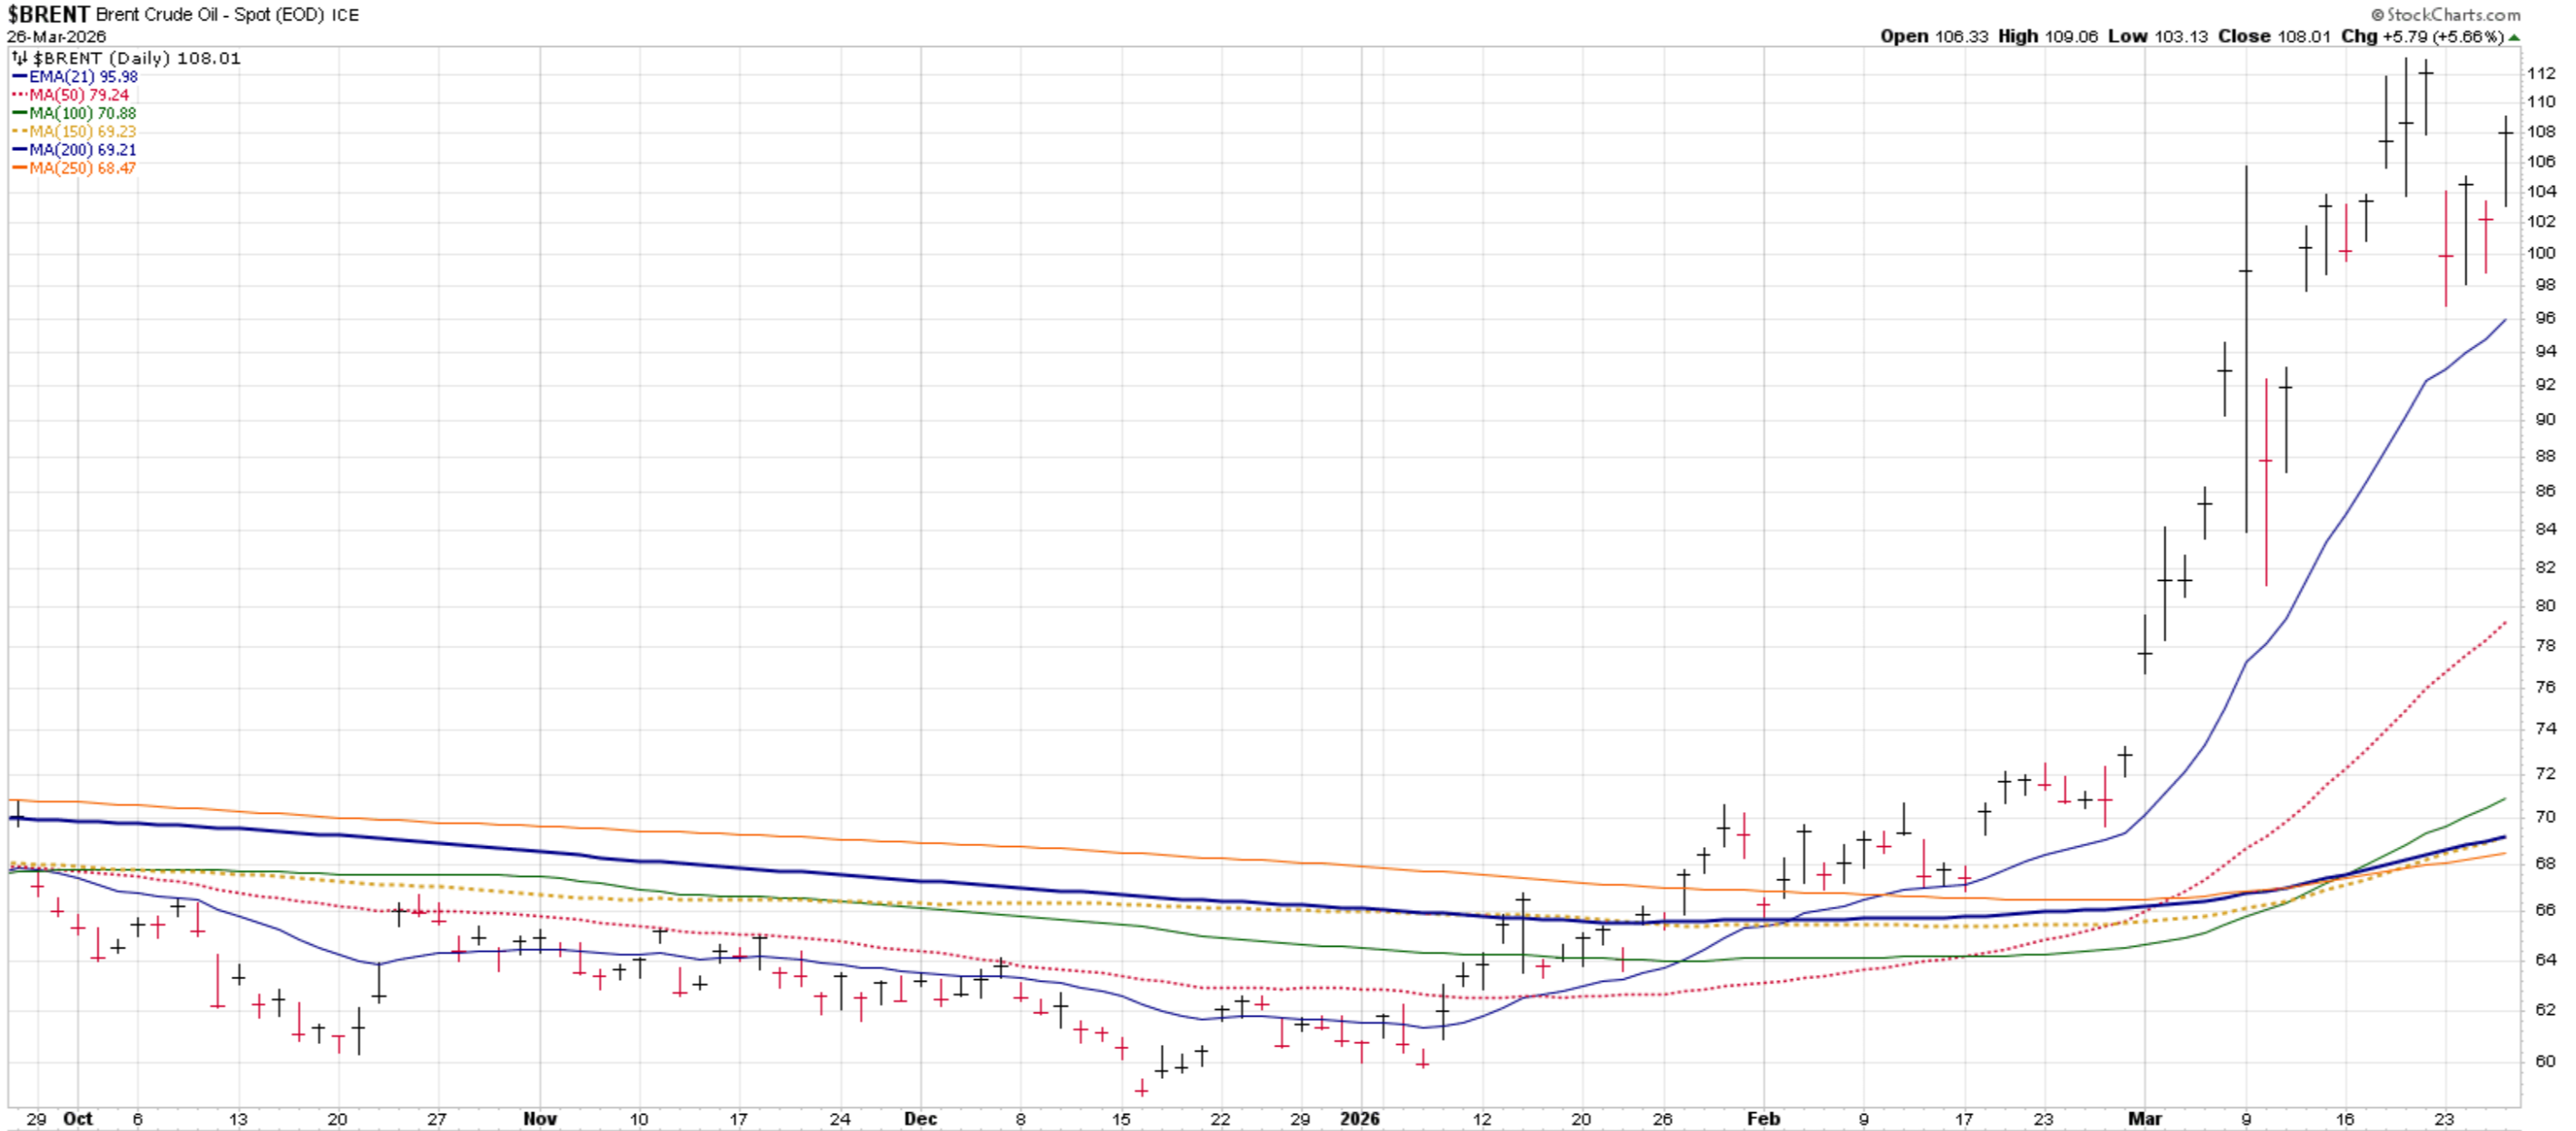Image resolution: width=2576 pixels, height=1131 pixels.
Task: Click the Oct label on the date axis
Action: click(x=78, y=1118)
